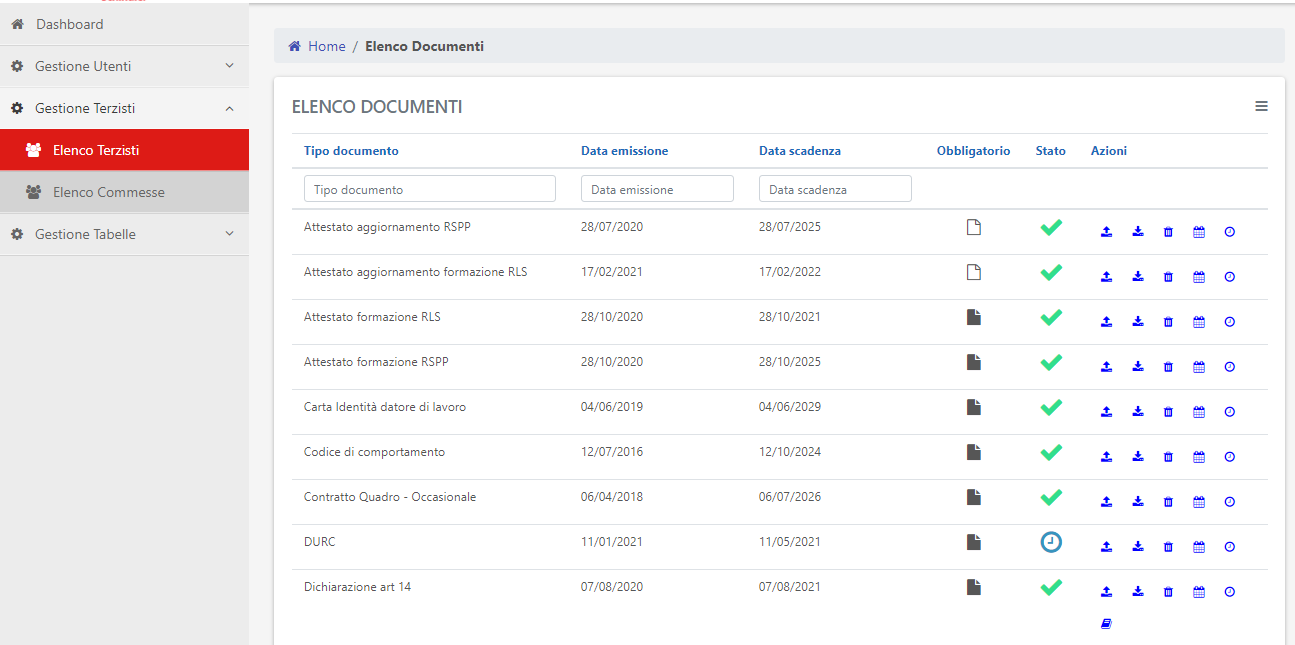This screenshot has width=1295, height=645.
Task: Open calendar for Codice di comportamento
Action: pyautogui.click(x=1199, y=457)
